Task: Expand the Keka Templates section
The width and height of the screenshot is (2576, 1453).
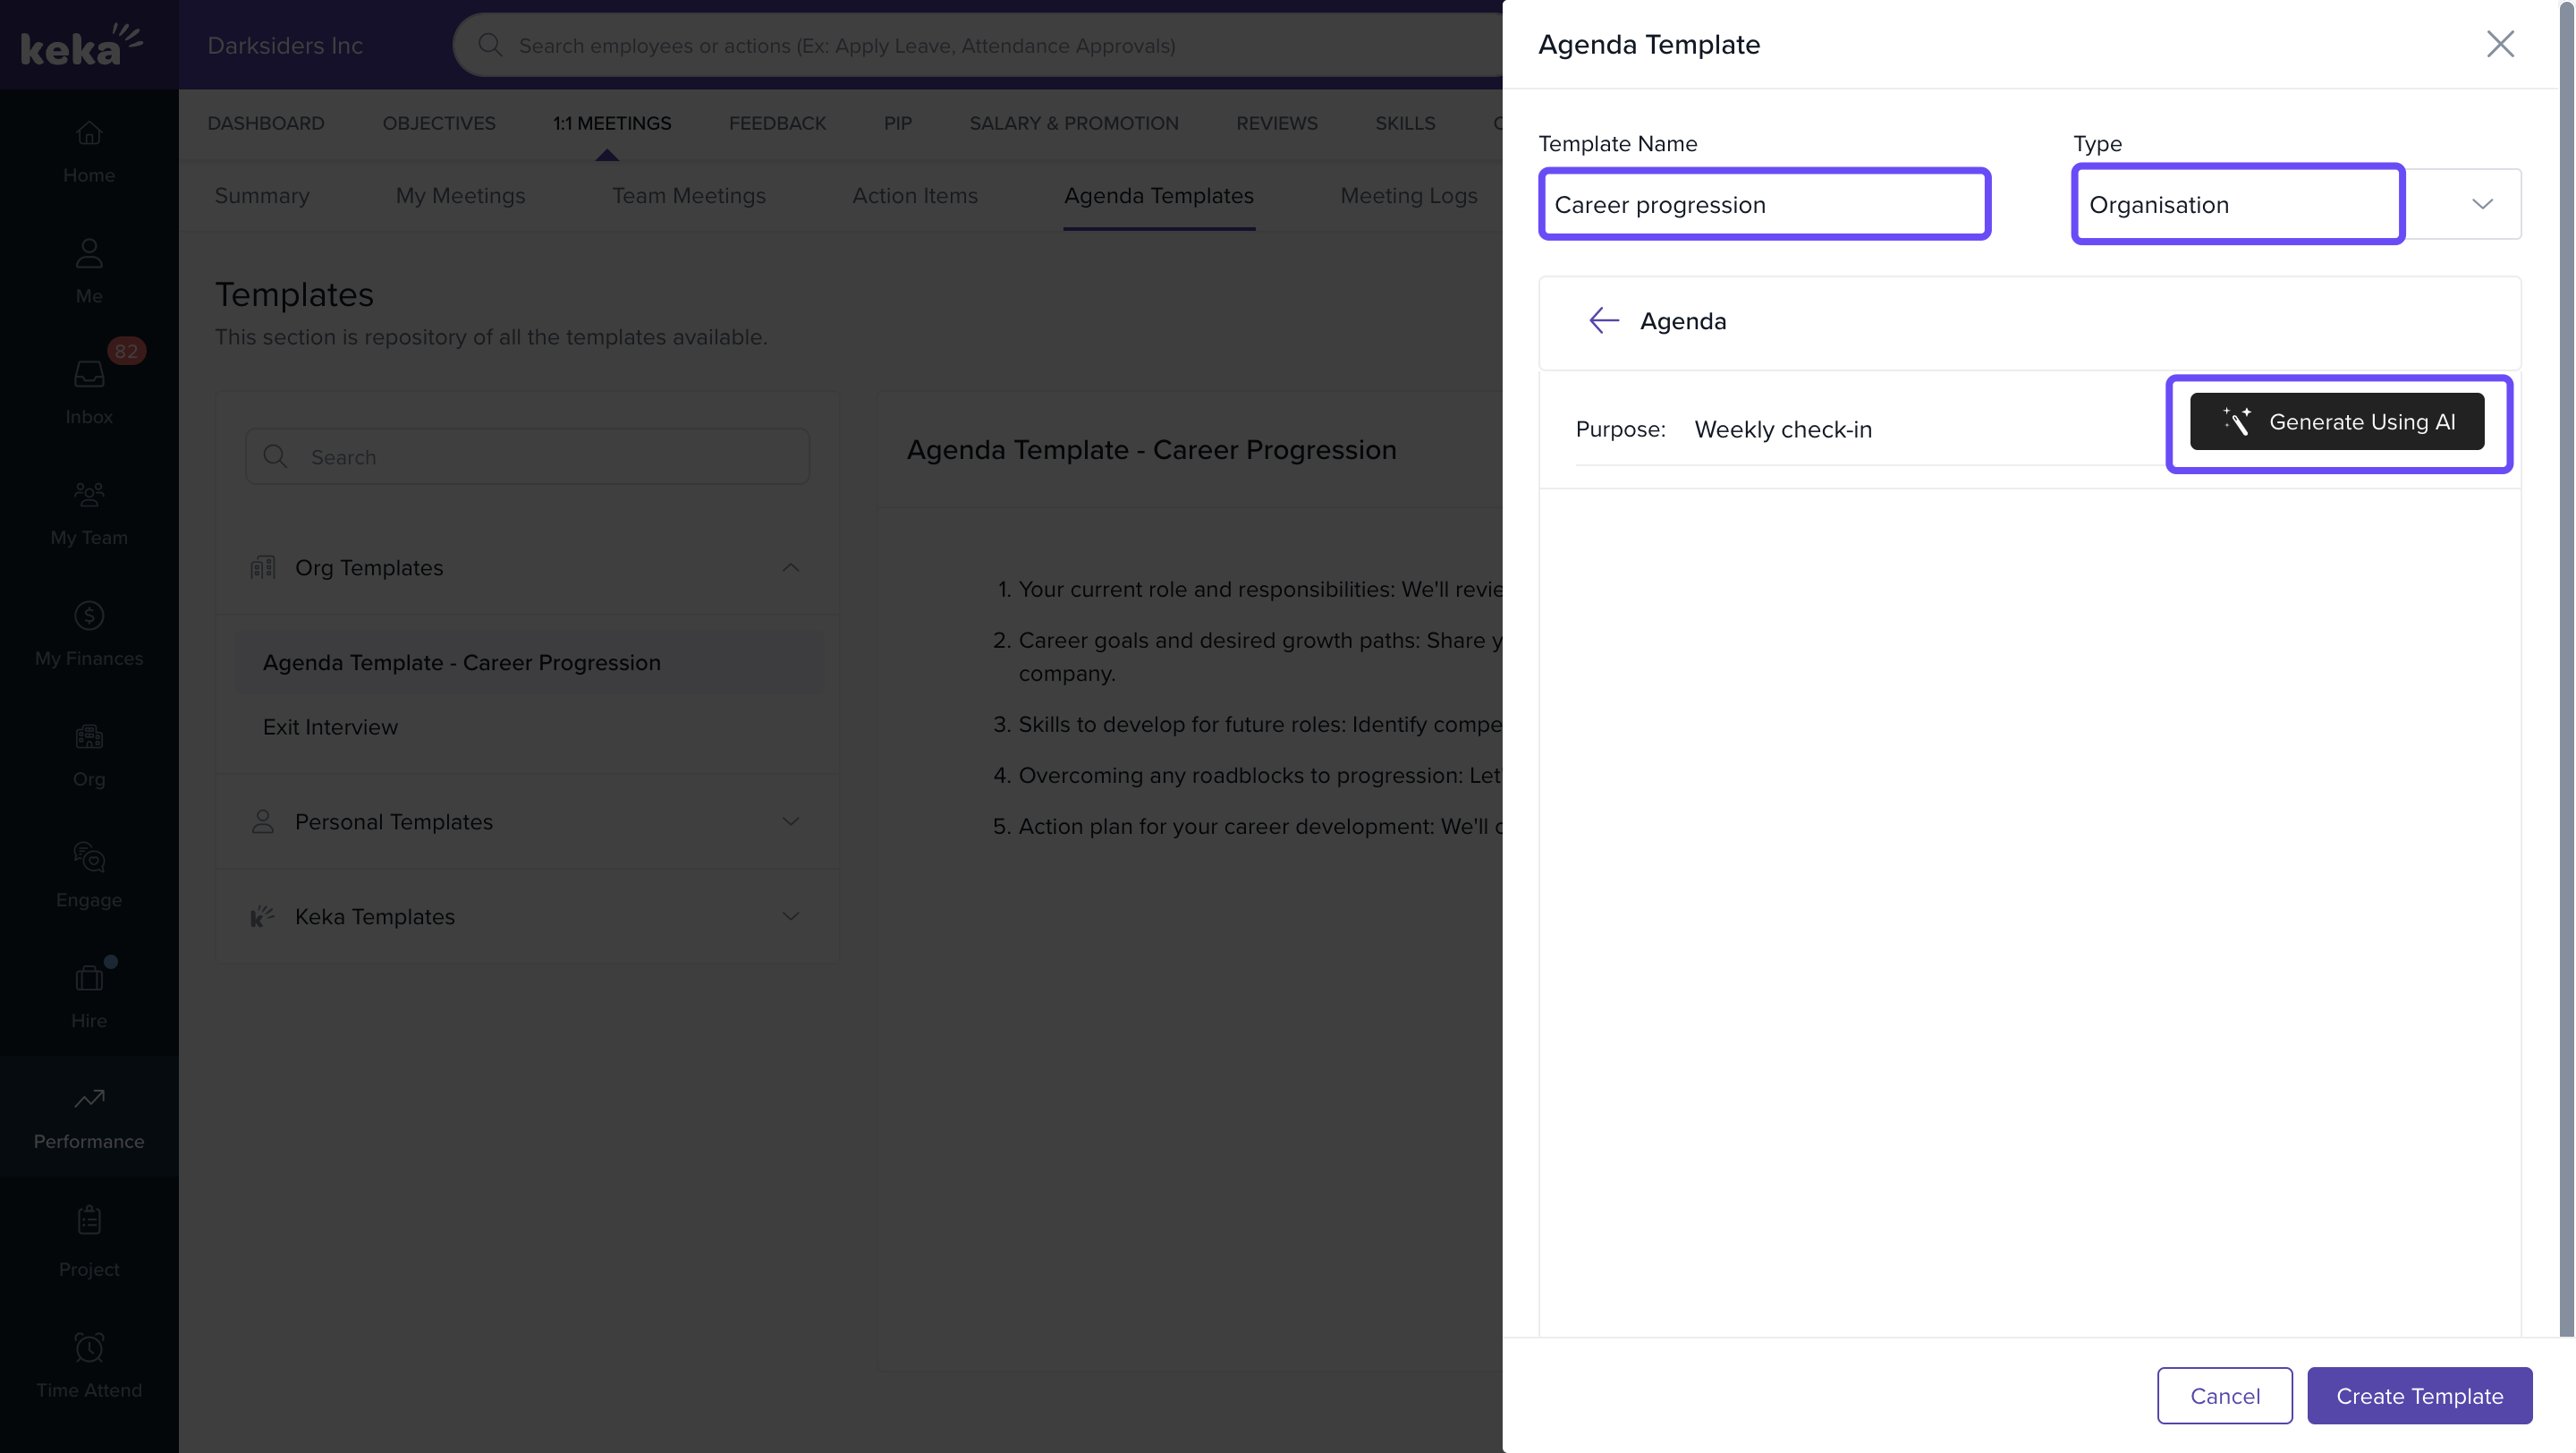Action: [x=790, y=916]
